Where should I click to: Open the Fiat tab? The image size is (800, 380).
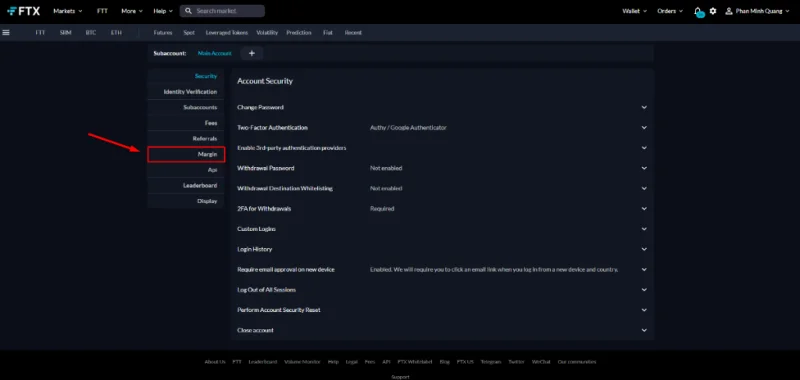click(328, 32)
